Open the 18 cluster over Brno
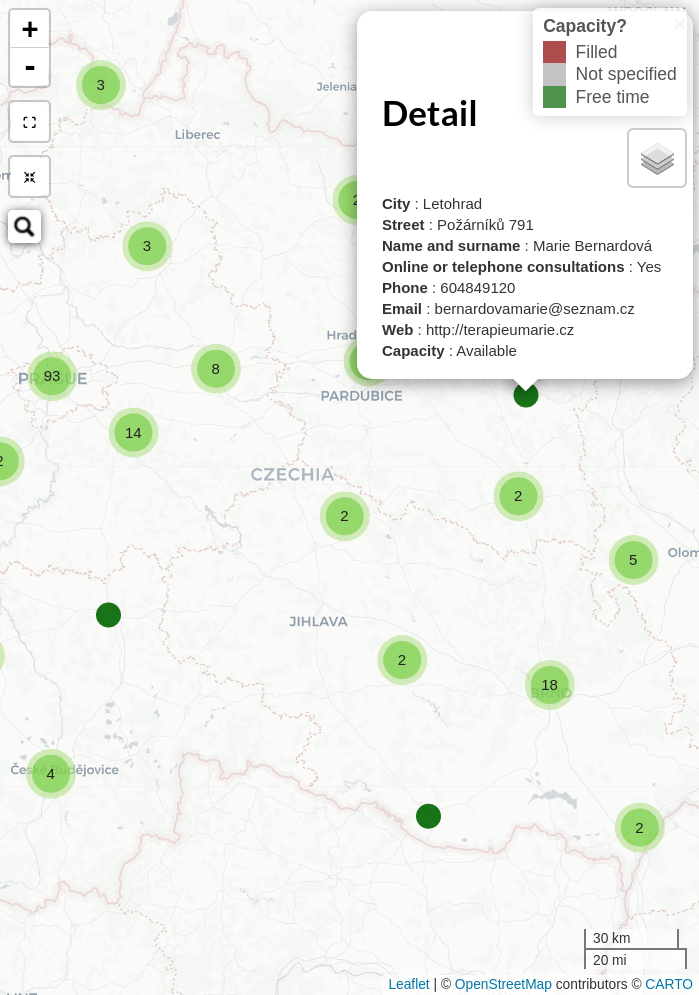 pyautogui.click(x=549, y=685)
